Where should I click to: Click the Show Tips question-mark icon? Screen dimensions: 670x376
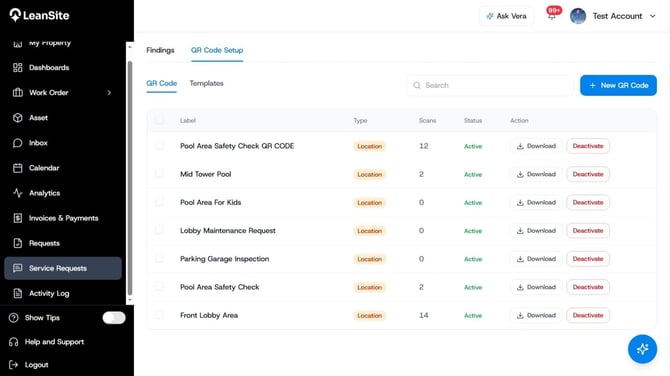tap(14, 318)
